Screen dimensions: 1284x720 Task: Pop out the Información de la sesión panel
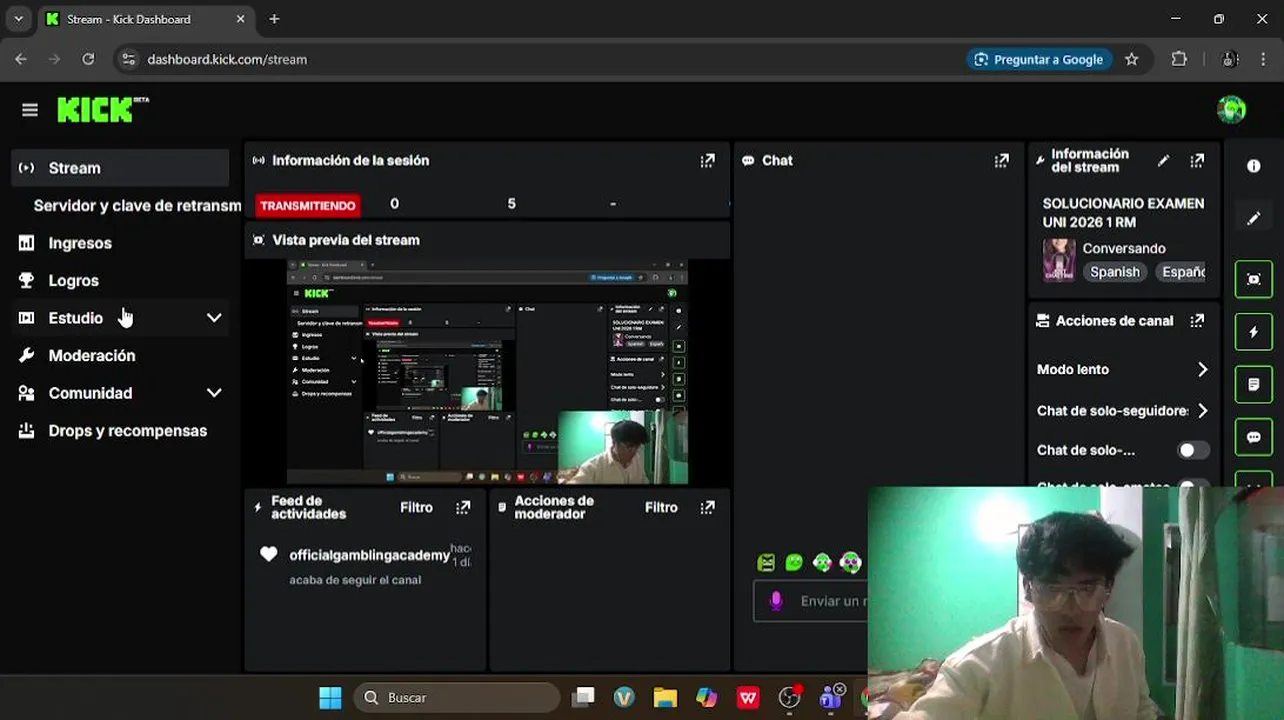click(708, 160)
